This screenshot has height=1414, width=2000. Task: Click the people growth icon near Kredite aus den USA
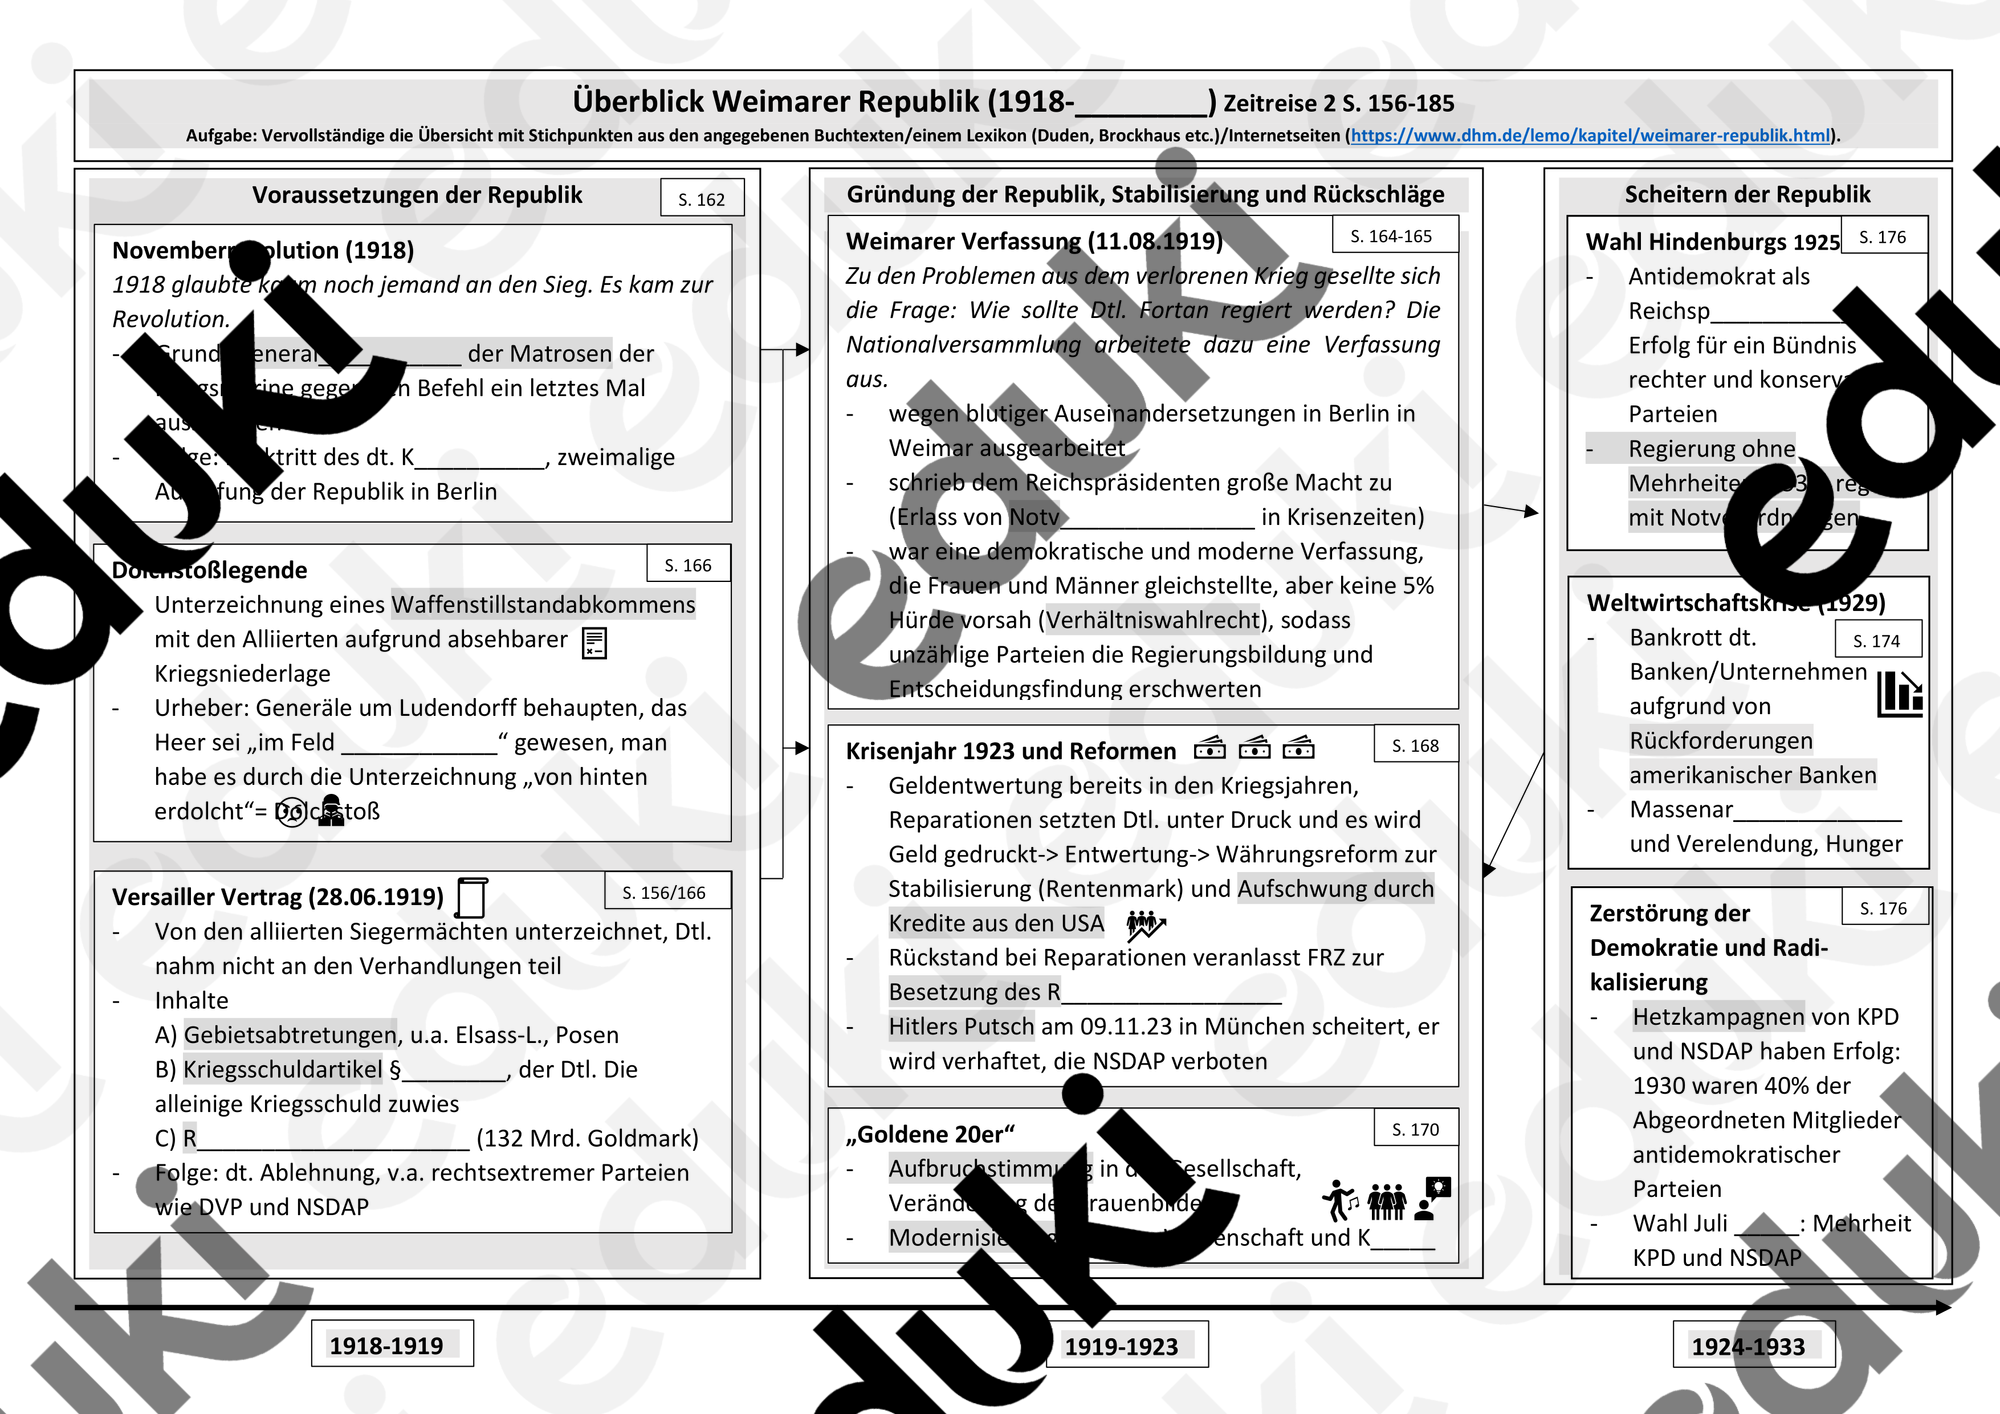pos(1146,925)
